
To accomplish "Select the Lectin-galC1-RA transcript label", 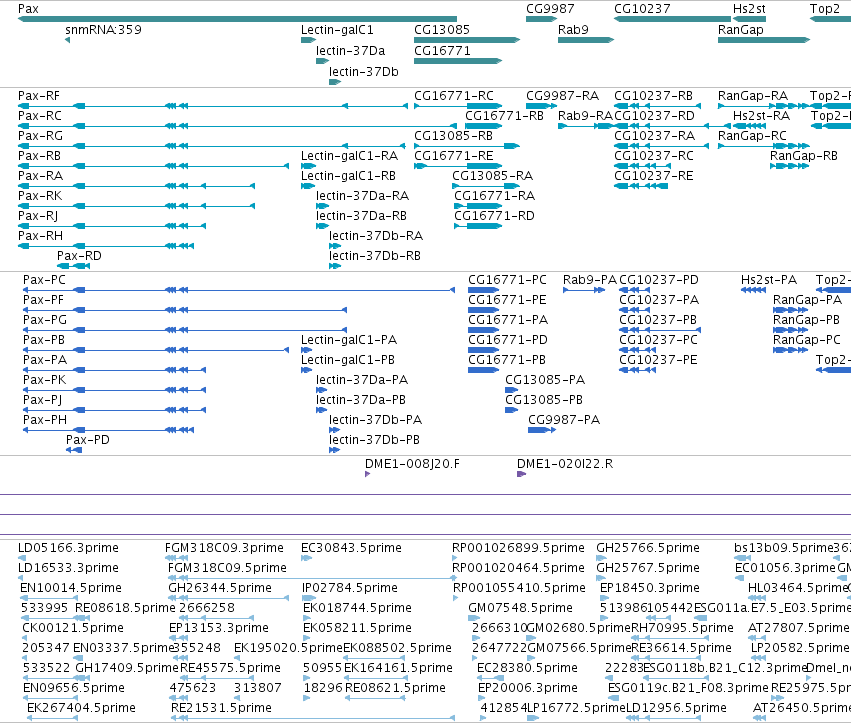I will (350, 156).
